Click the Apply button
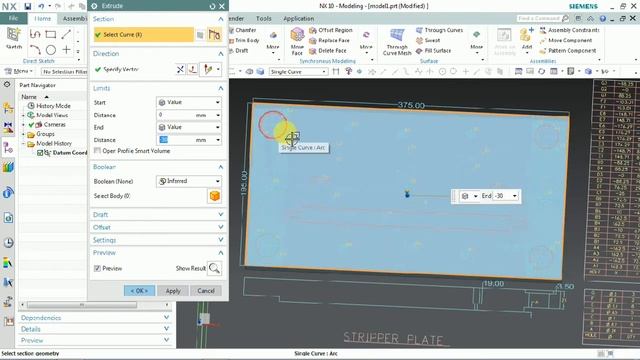This screenshot has height=360, width=640. pos(173,291)
